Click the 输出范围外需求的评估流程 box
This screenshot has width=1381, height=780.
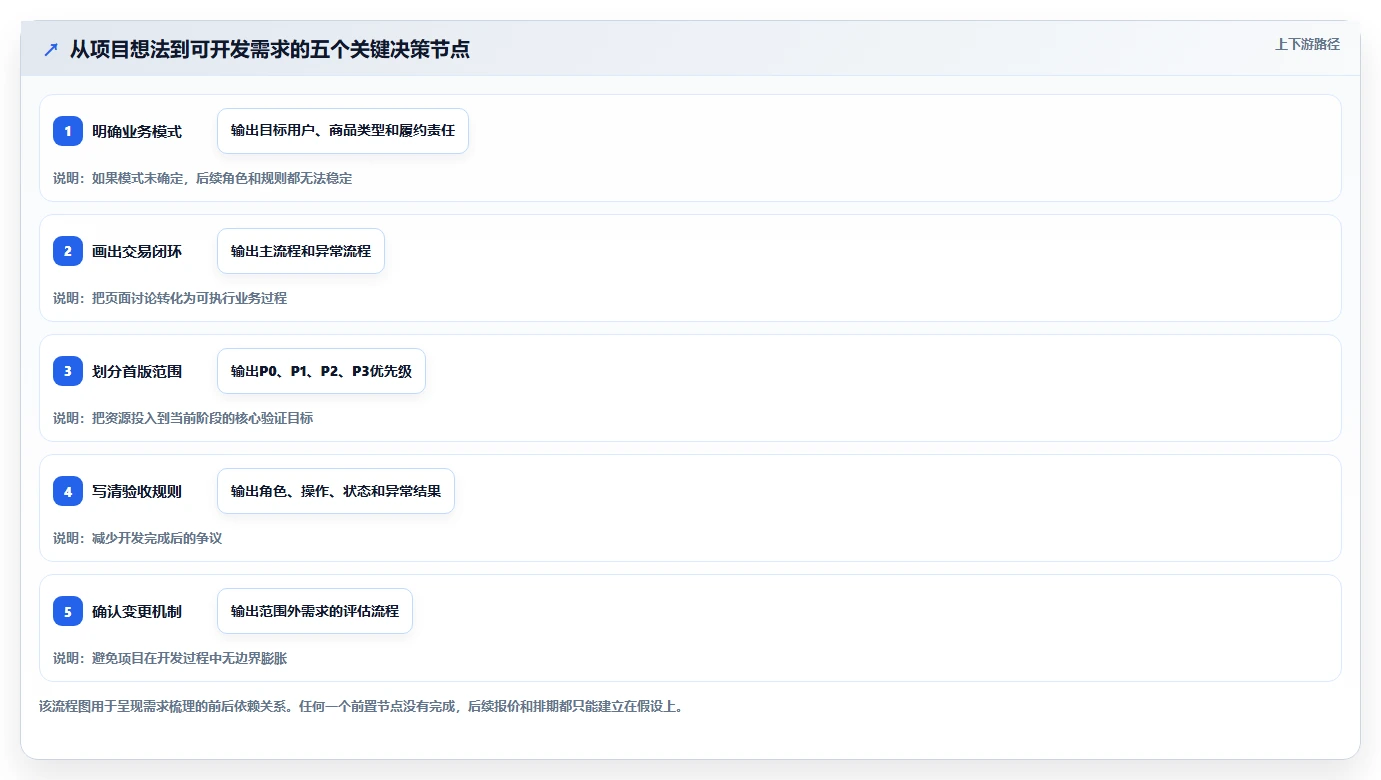pos(315,611)
